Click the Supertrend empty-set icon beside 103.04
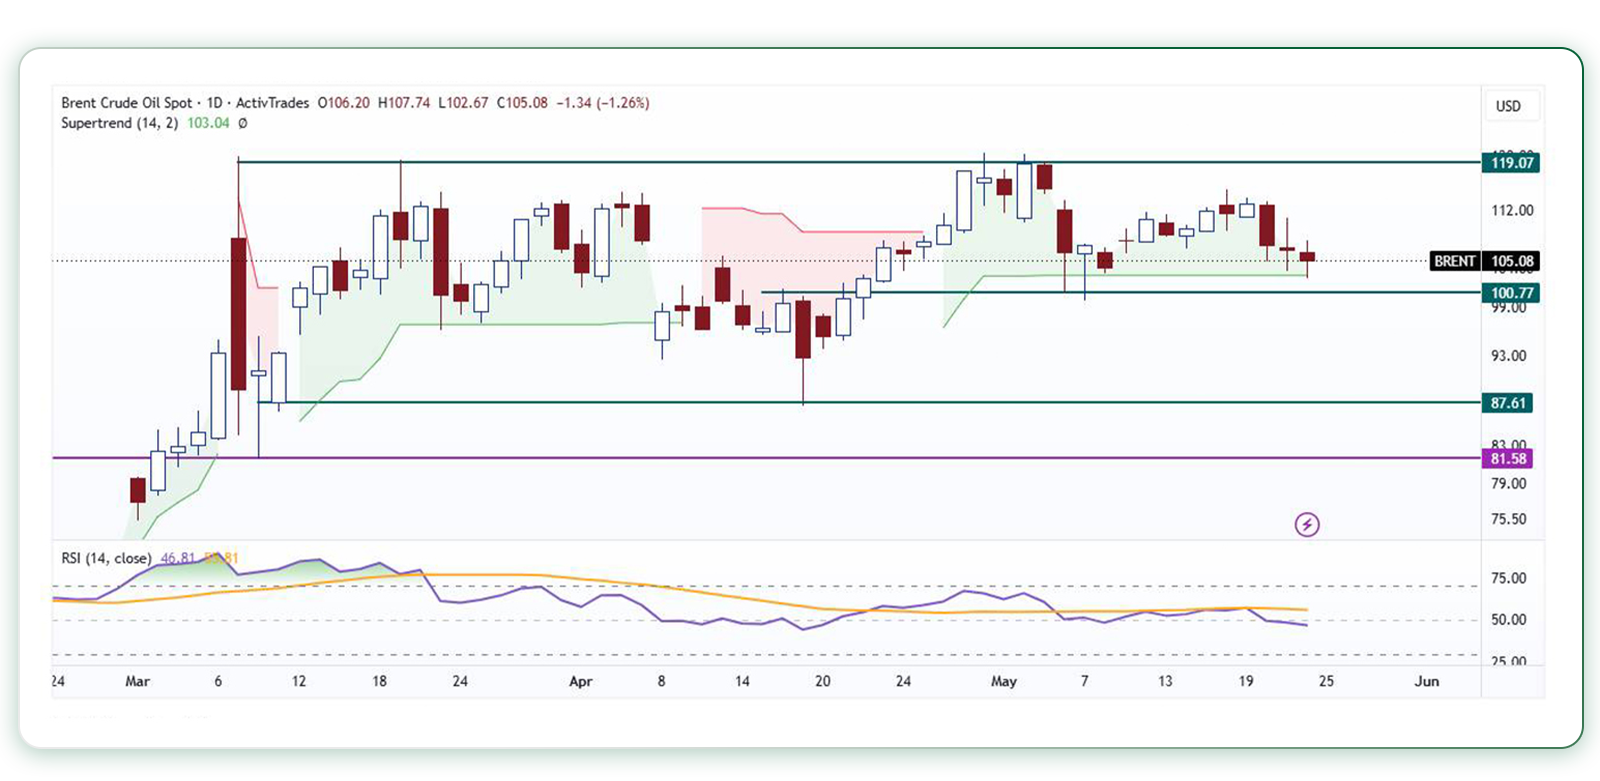This screenshot has width=1600, height=781. (x=243, y=123)
